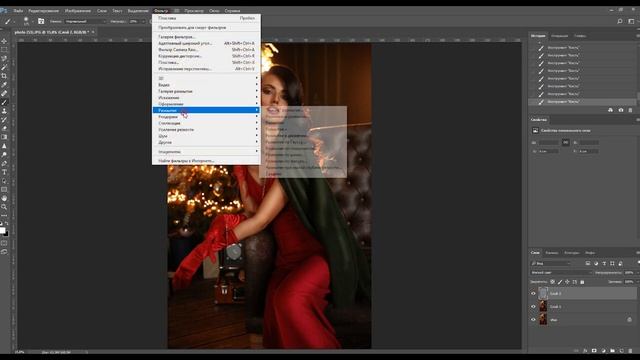Expand the Рендеринг submenu
The width and height of the screenshot is (640, 360).
click(x=206, y=117)
